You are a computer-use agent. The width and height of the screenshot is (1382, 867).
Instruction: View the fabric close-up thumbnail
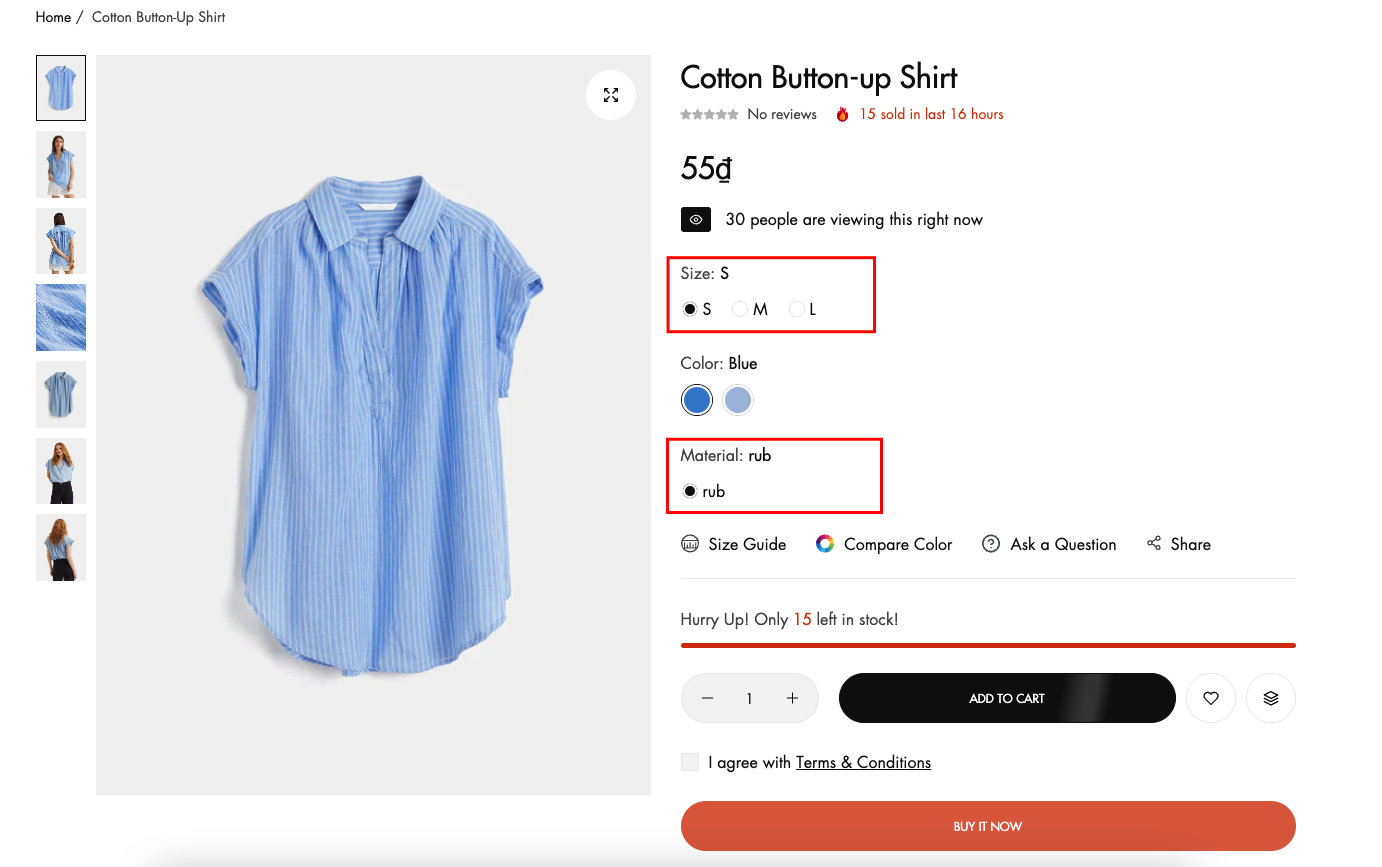(x=61, y=317)
